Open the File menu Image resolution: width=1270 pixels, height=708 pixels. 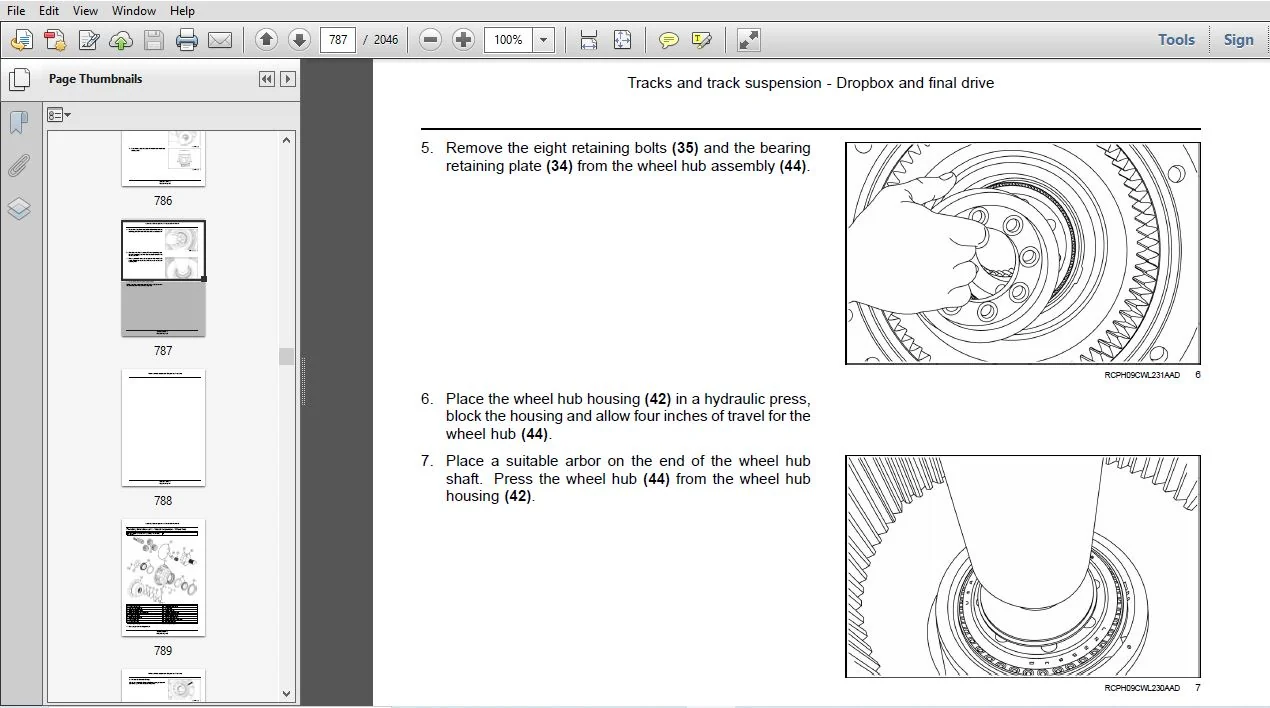pos(16,10)
